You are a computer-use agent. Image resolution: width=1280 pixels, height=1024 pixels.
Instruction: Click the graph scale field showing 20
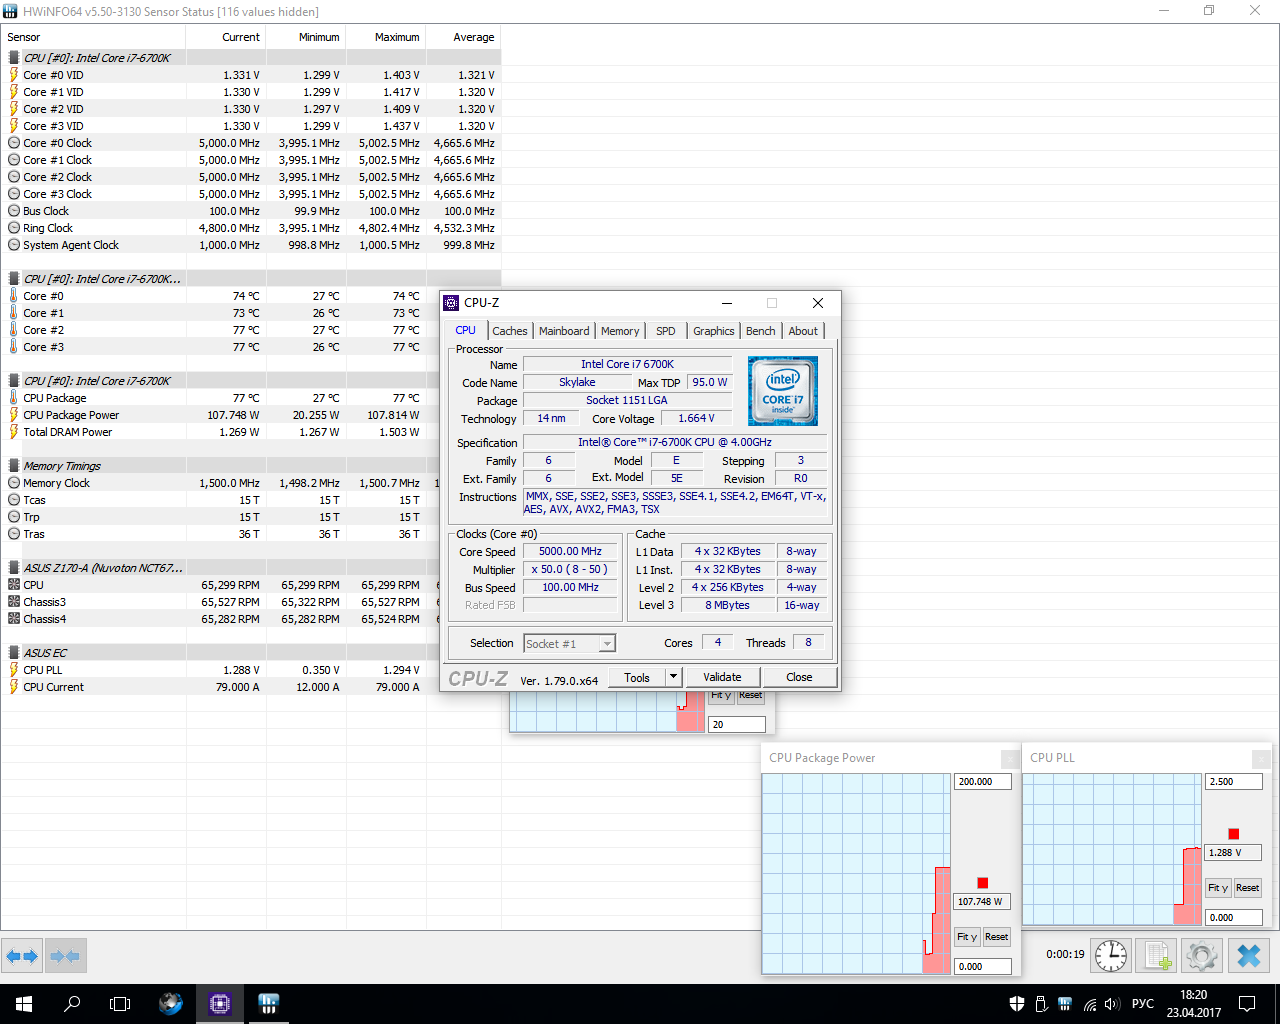click(x=737, y=725)
